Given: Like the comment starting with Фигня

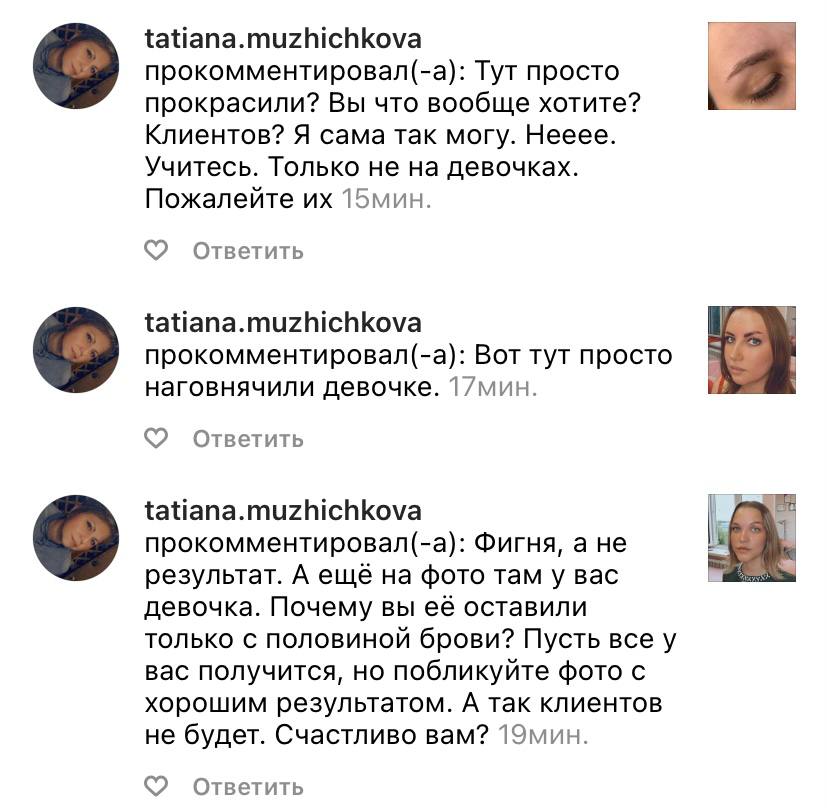Looking at the screenshot, I should (x=156, y=786).
